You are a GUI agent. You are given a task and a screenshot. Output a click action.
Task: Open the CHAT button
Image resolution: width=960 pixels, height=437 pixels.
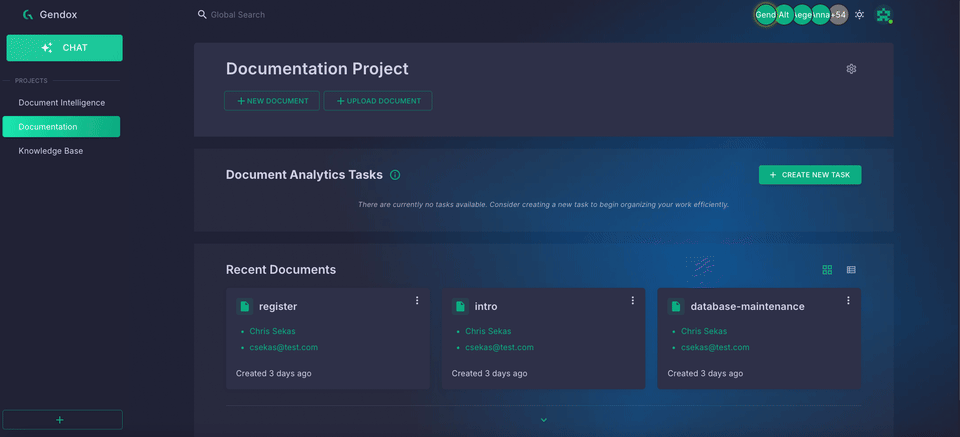tap(64, 48)
